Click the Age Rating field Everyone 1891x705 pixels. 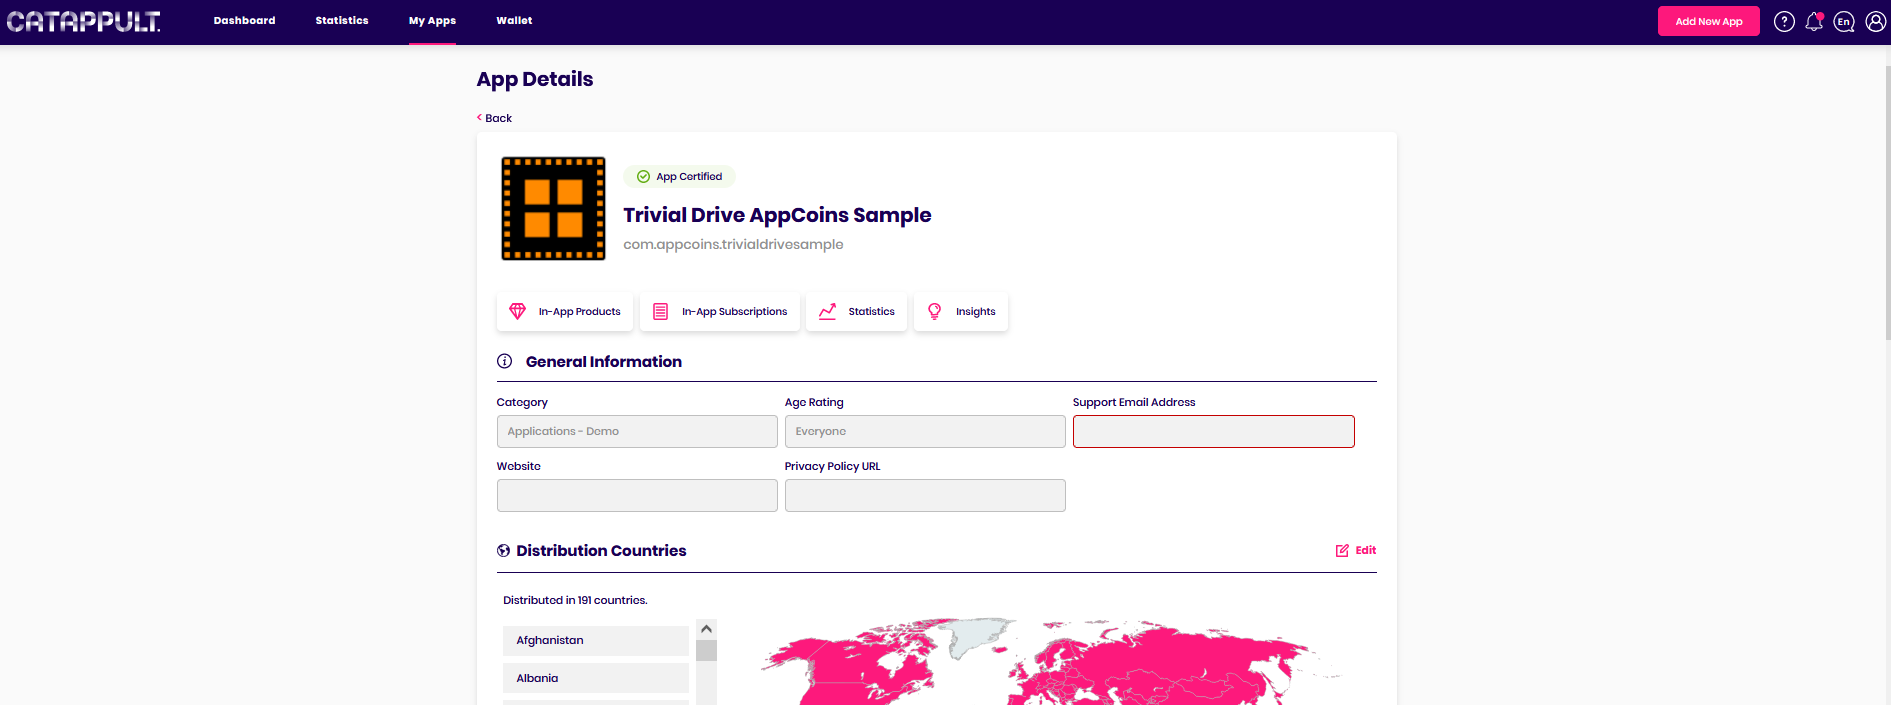(x=925, y=431)
